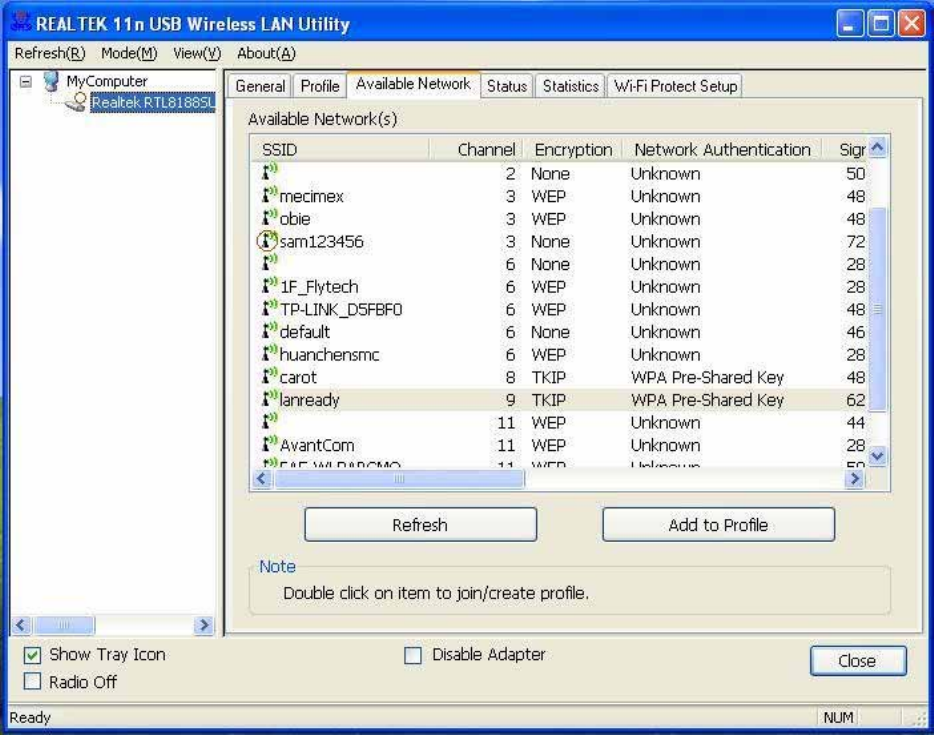Open the Mode(M) menu
This screenshot has width=934, height=735.
[129, 54]
